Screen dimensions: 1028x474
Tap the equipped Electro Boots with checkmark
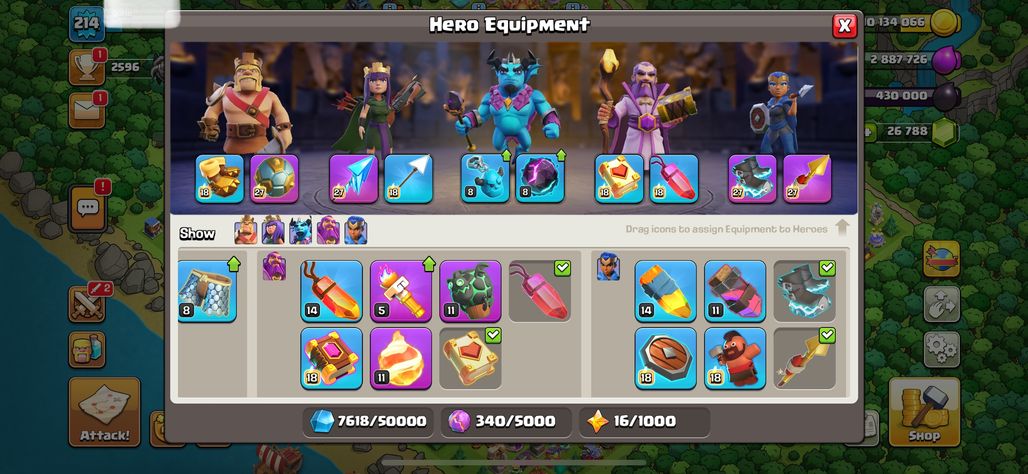pos(804,290)
